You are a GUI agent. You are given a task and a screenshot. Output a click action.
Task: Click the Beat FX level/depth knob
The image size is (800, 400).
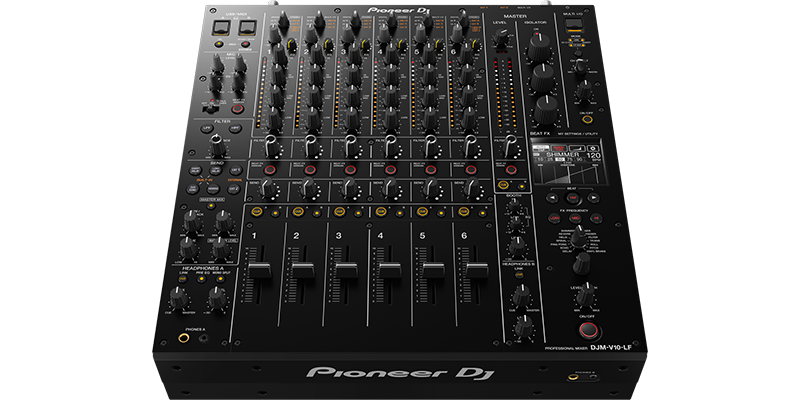pos(586,294)
